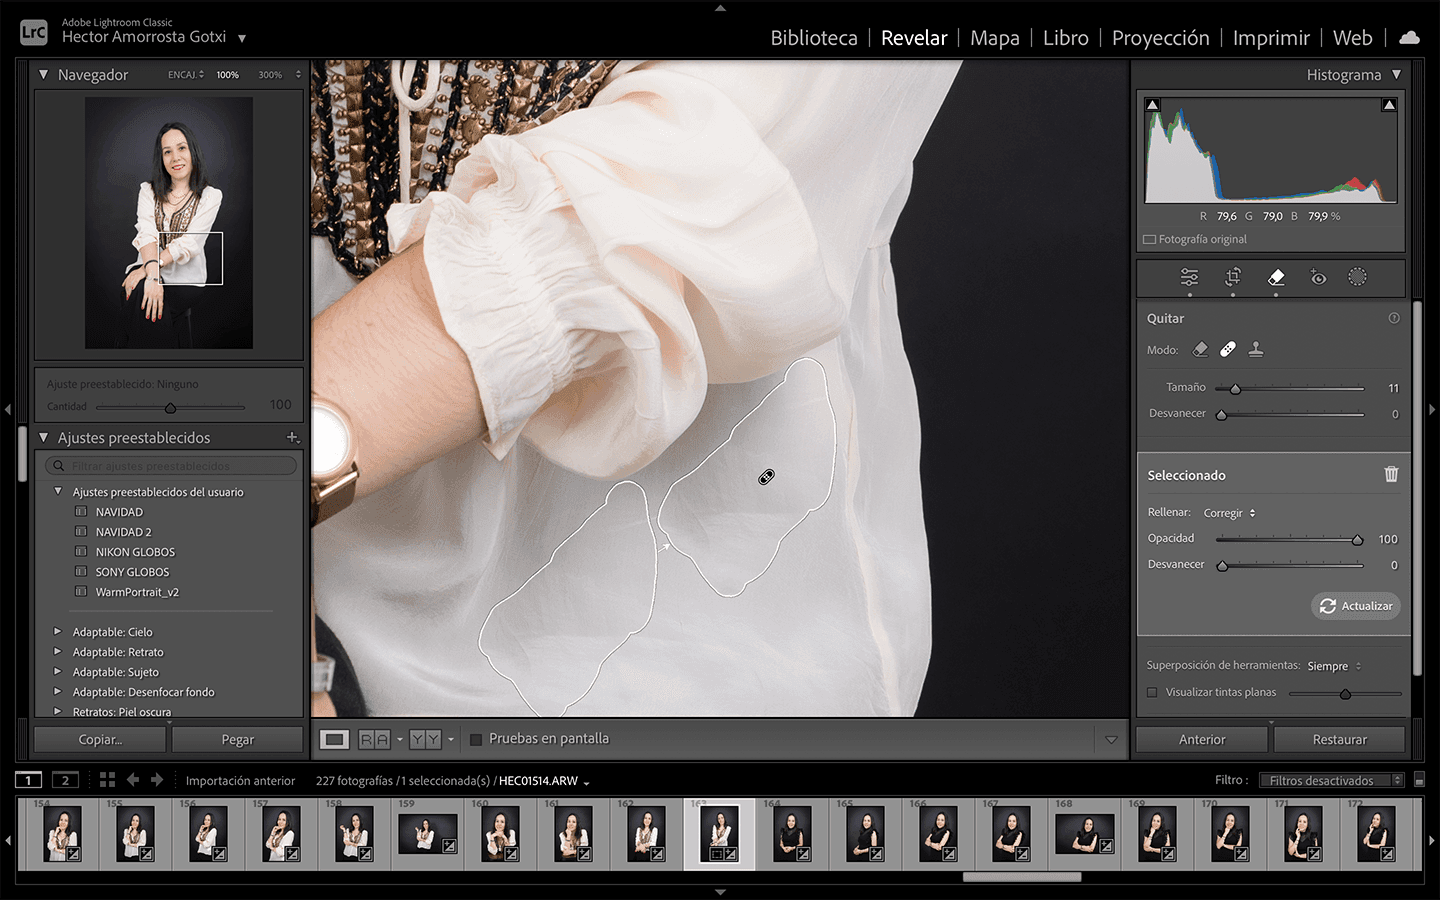Adjust the Opacidad slider handle
Image resolution: width=1440 pixels, height=900 pixels.
(x=1357, y=540)
